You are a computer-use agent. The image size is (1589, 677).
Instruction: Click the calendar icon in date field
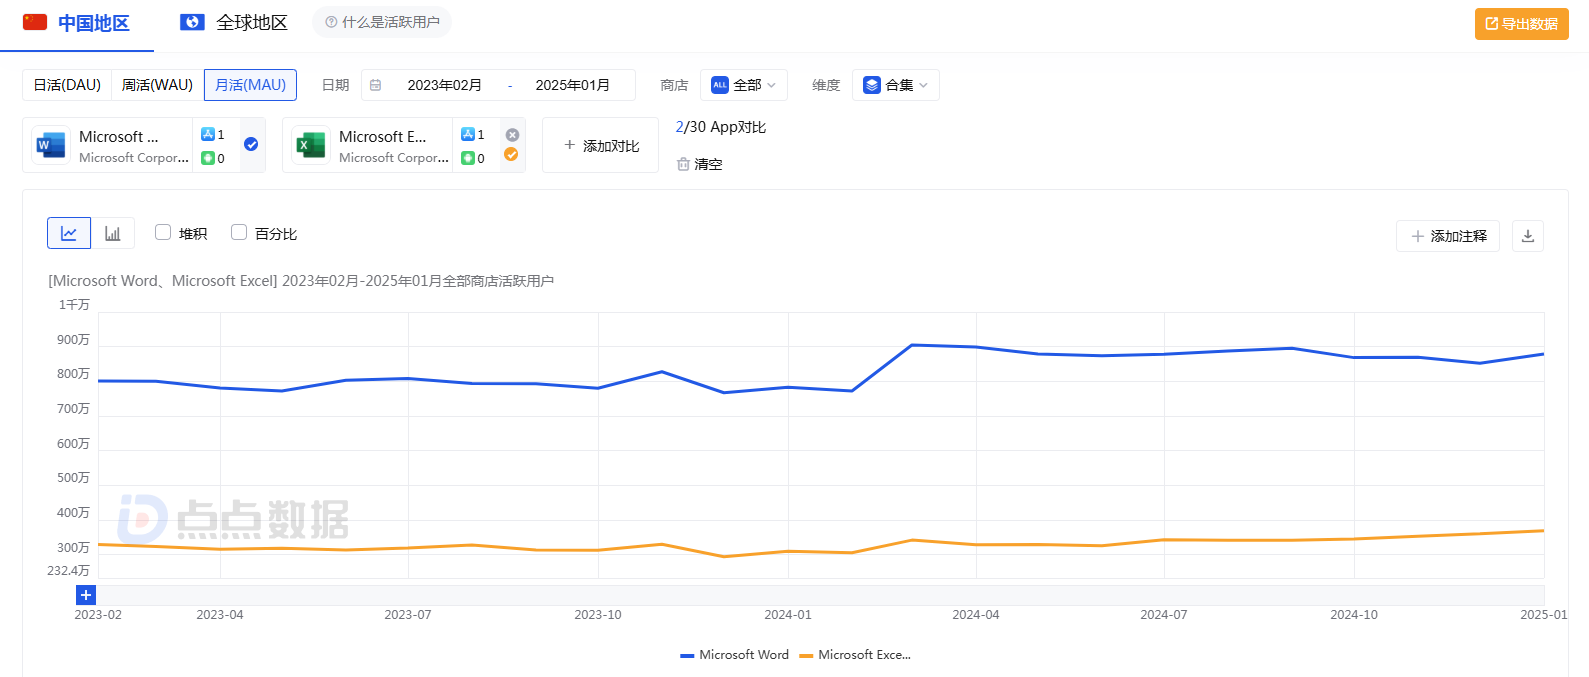coord(376,85)
